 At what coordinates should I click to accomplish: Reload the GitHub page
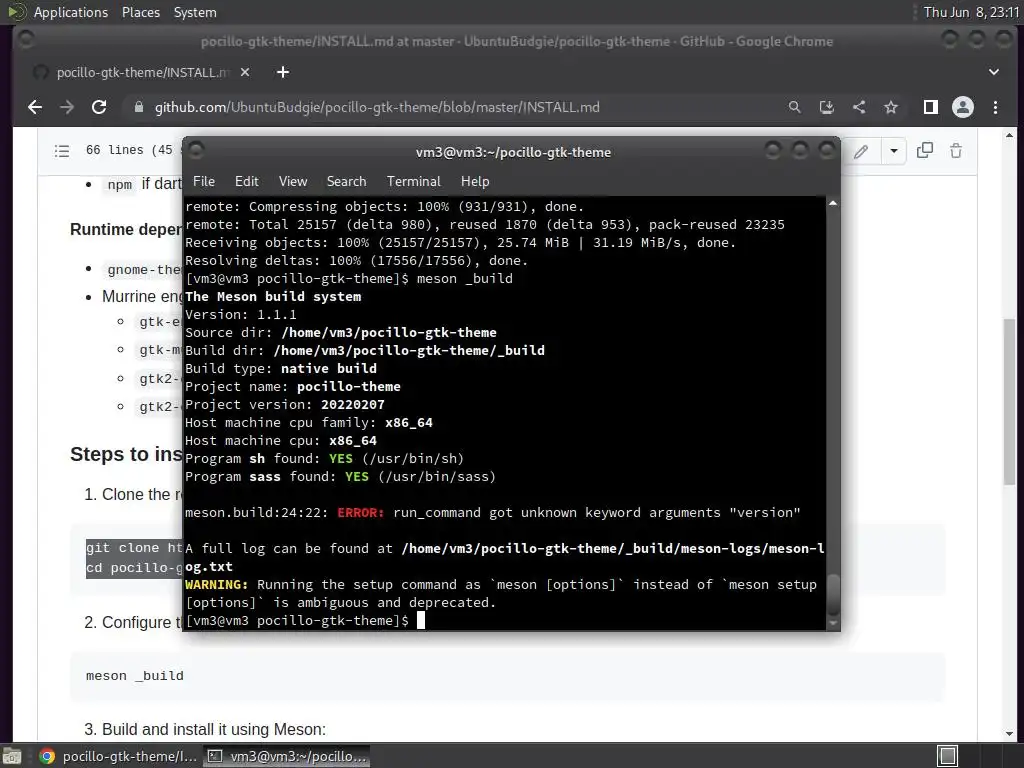click(x=99, y=107)
